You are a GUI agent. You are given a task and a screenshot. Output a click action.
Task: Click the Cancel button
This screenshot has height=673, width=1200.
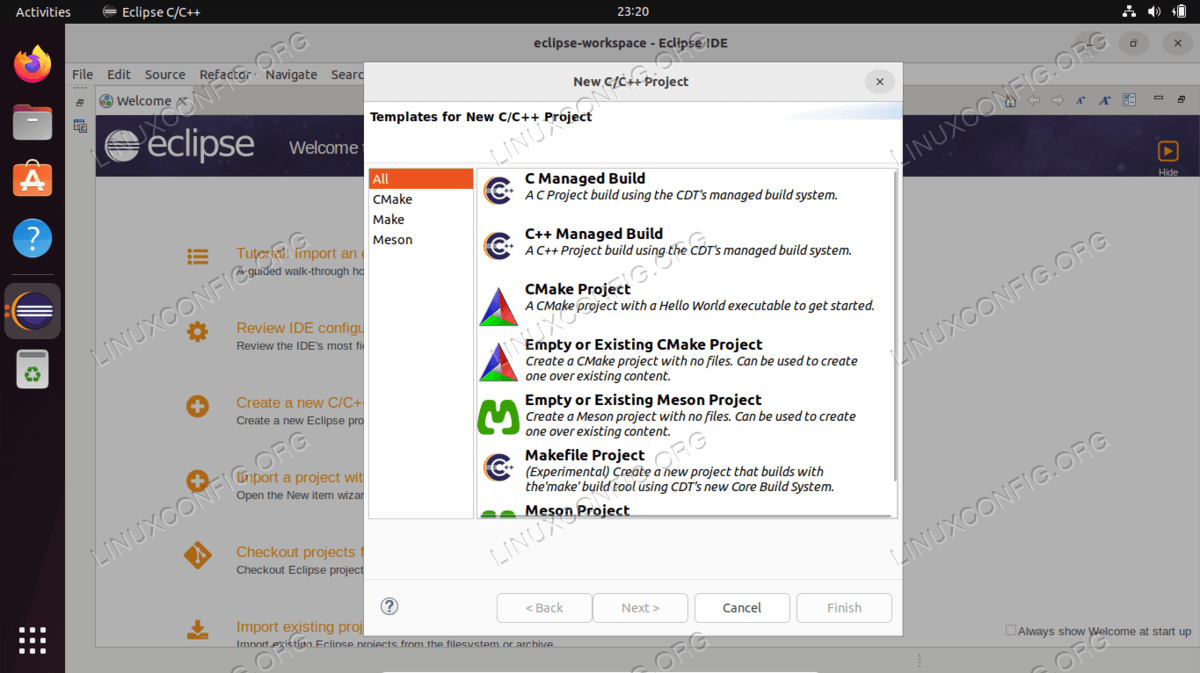coord(742,608)
